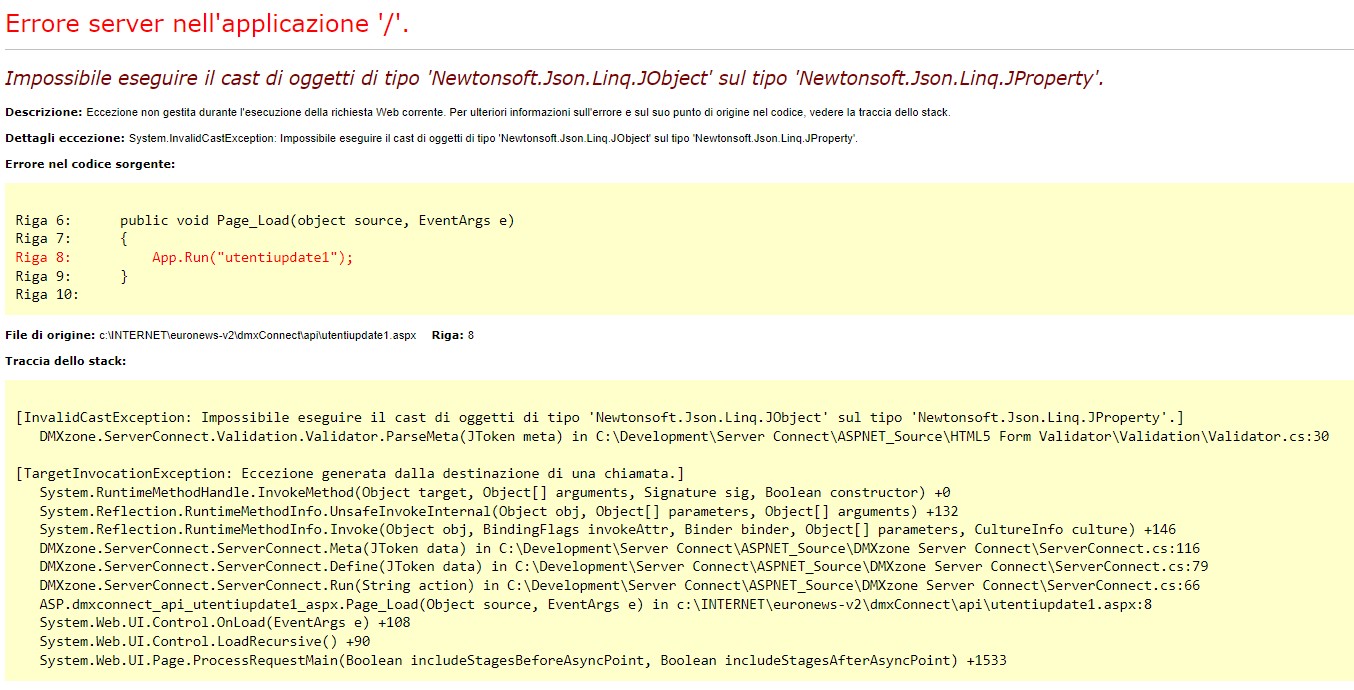Click the 'Dettagli eccezione:' label
1354x690 pixels.
[58, 138]
